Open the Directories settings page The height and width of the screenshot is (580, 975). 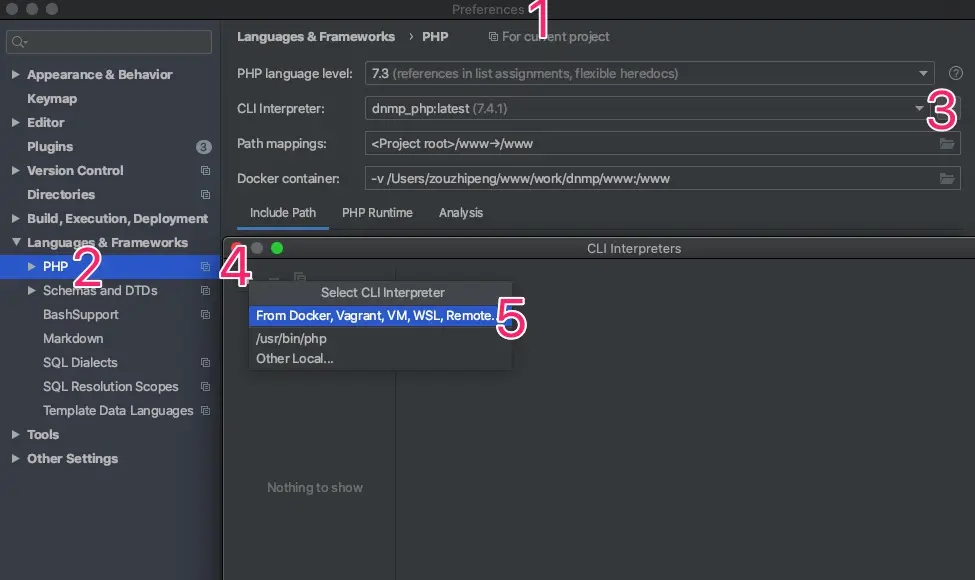61,195
